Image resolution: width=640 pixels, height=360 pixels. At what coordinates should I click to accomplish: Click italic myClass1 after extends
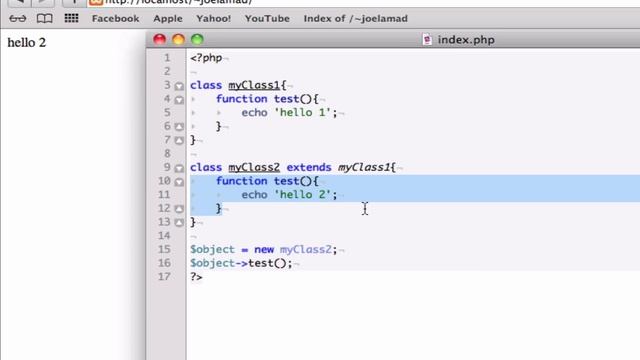pyautogui.click(x=364, y=167)
